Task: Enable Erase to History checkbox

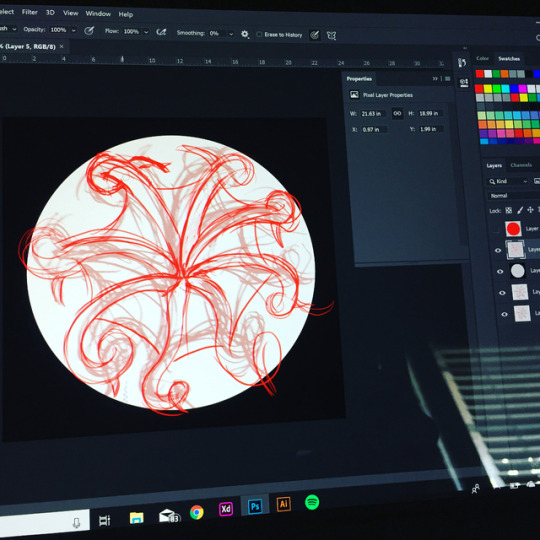Action: coord(259,34)
